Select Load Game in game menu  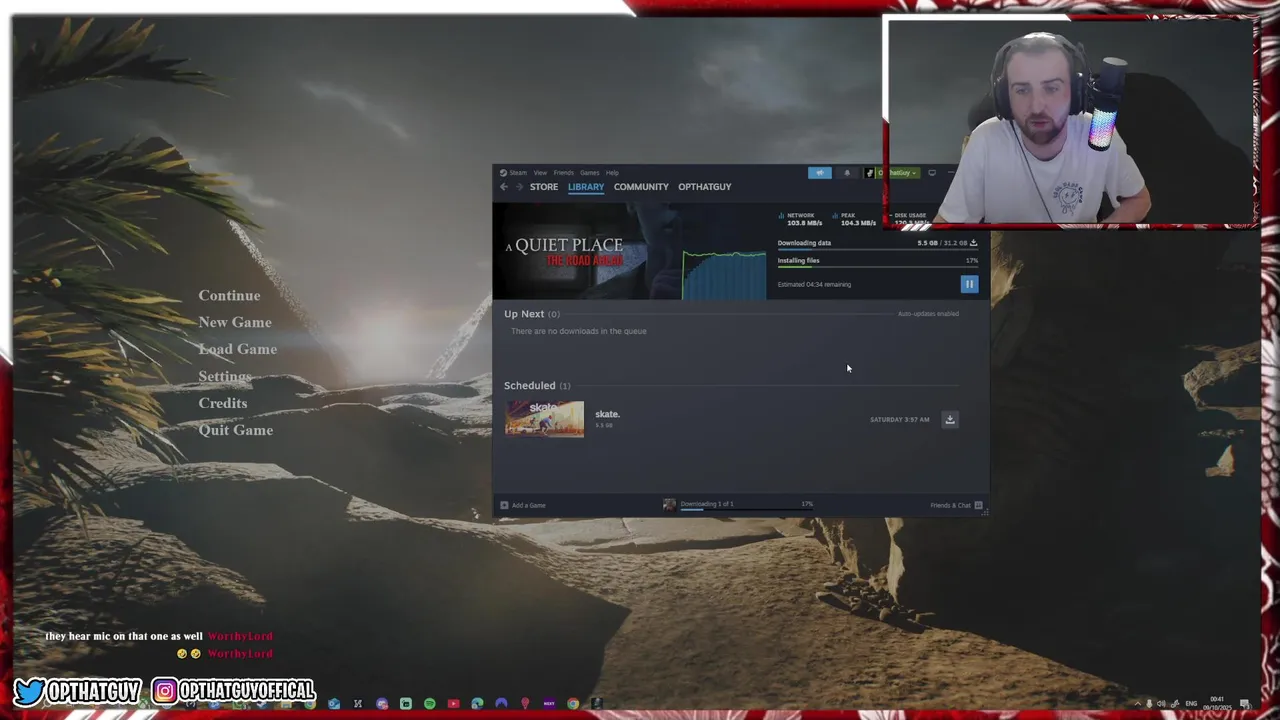point(237,349)
